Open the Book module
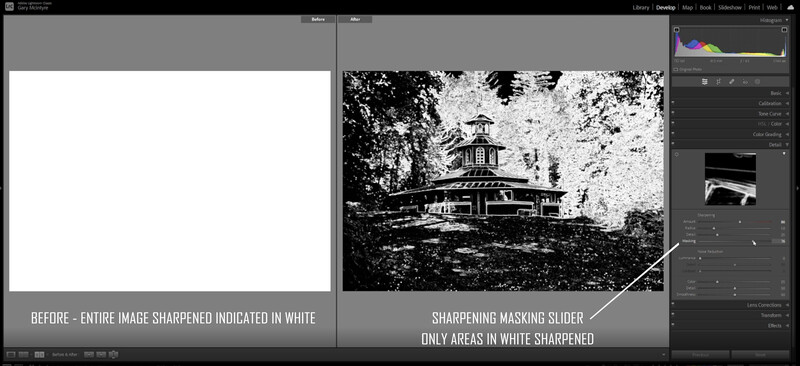 tap(706, 8)
